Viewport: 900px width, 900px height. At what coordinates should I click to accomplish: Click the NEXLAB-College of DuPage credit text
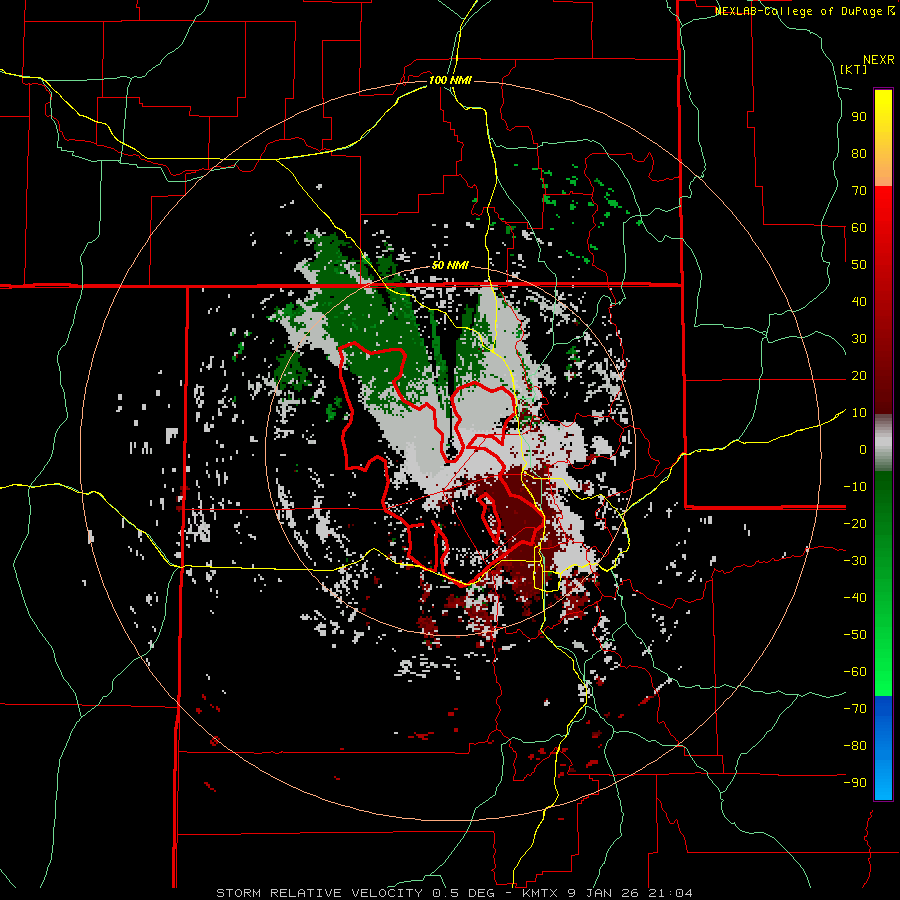click(804, 11)
